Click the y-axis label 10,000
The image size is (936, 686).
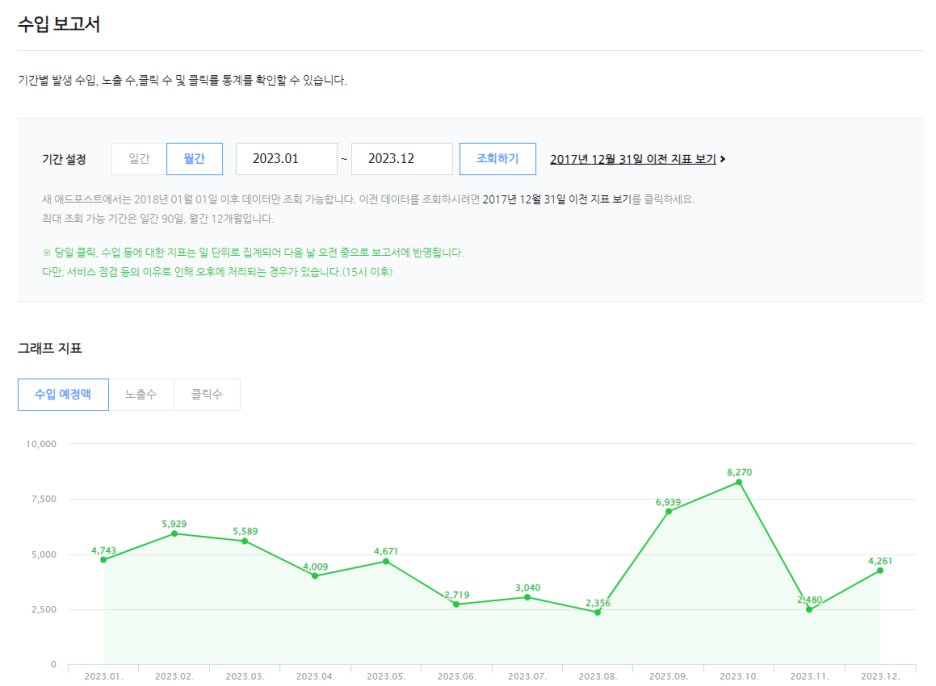click(x=41, y=444)
